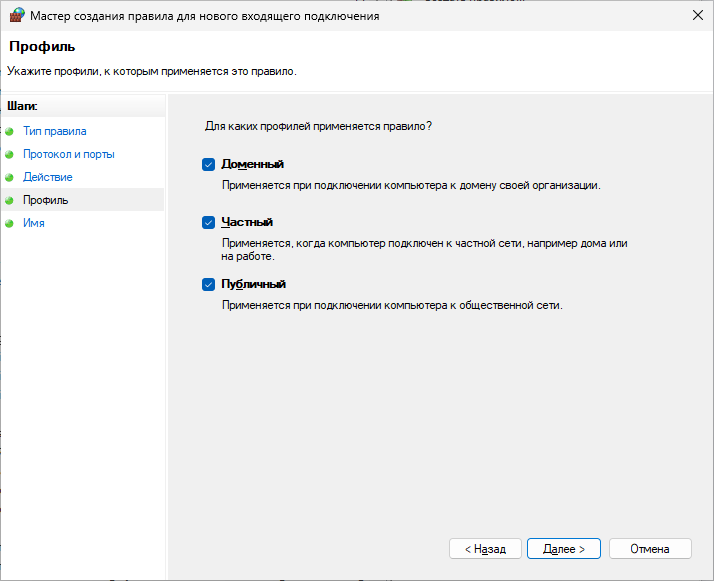Image resolution: width=714 pixels, height=581 pixels.
Task: Disable the Публичный profile checkbox
Action: [x=209, y=284]
